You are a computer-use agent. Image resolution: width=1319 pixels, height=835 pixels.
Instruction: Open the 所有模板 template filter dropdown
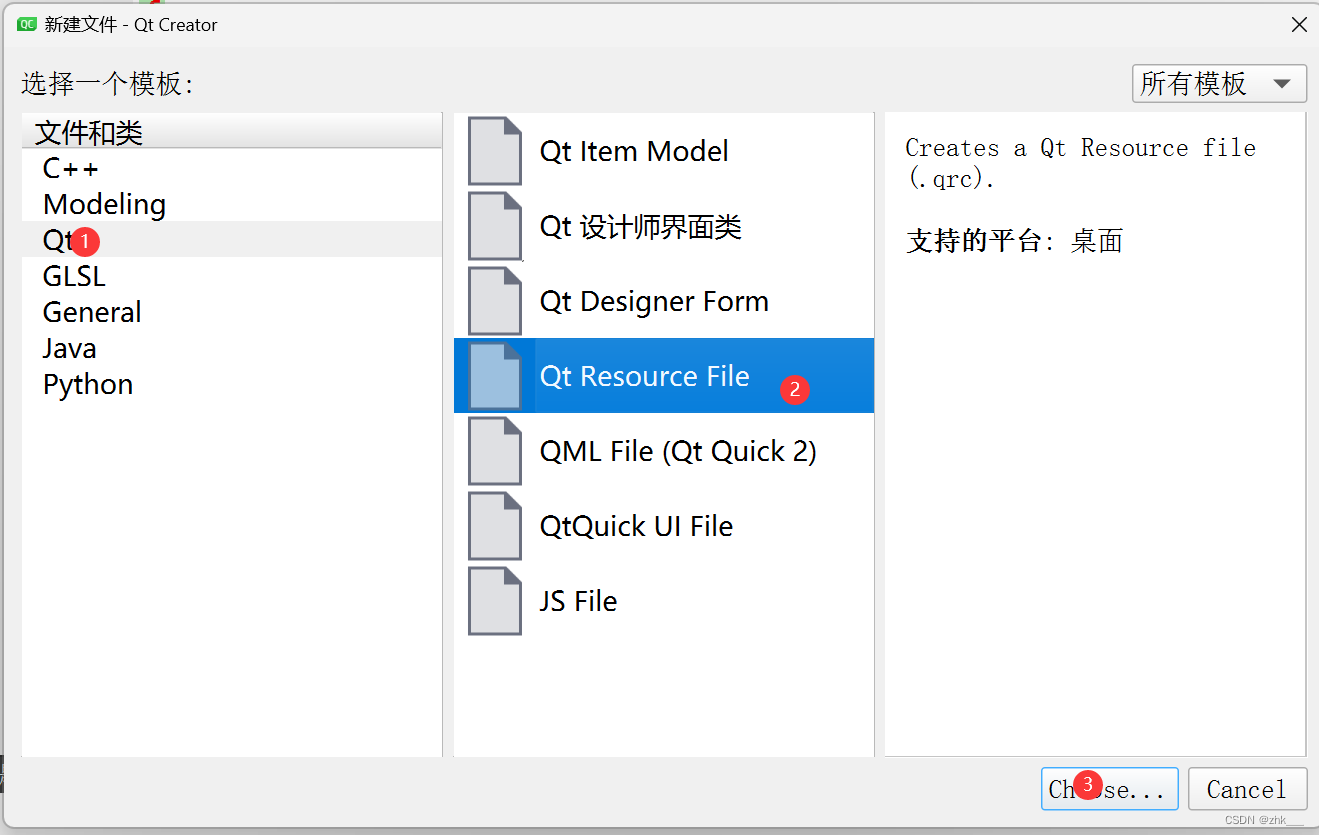(1219, 84)
